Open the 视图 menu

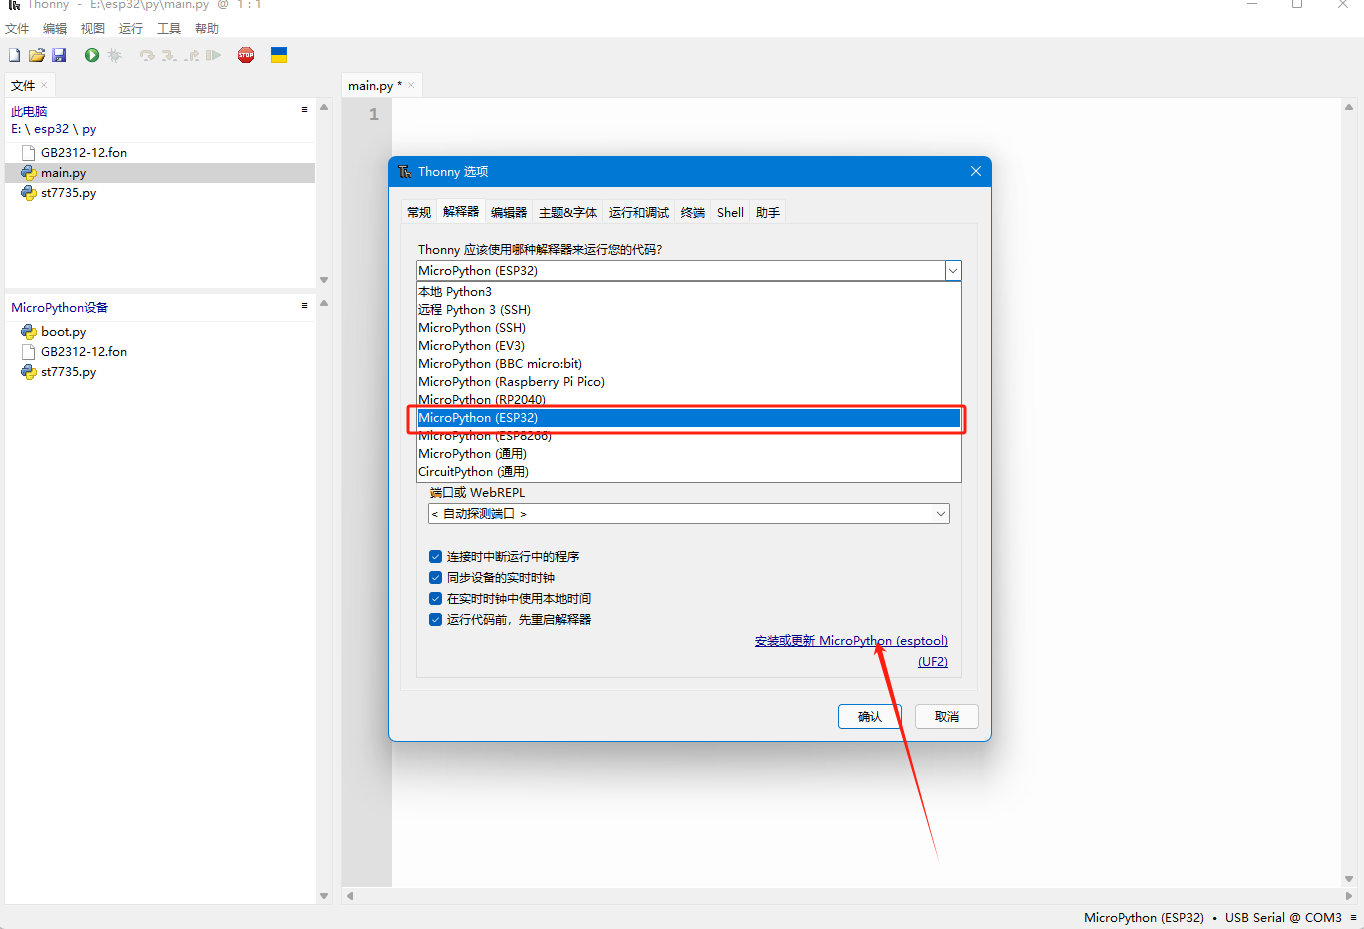pos(93,28)
